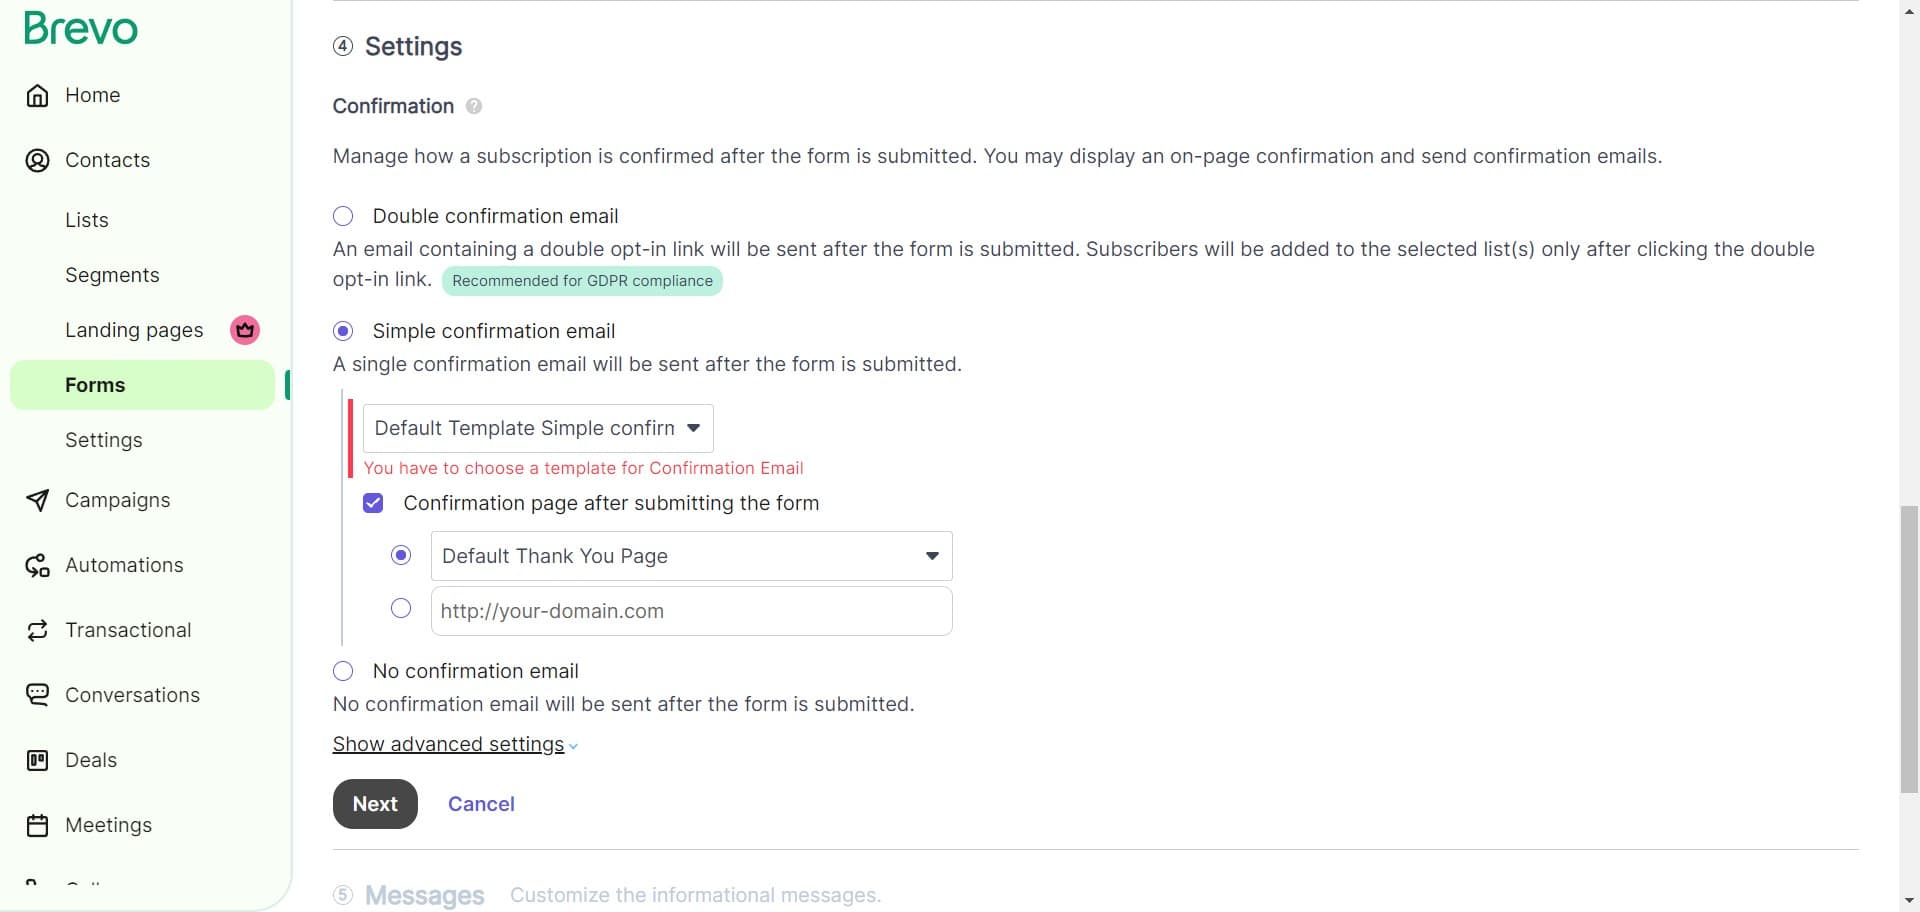The height and width of the screenshot is (912, 1920).
Task: Click the Meetings calendar icon
Action: [37, 824]
